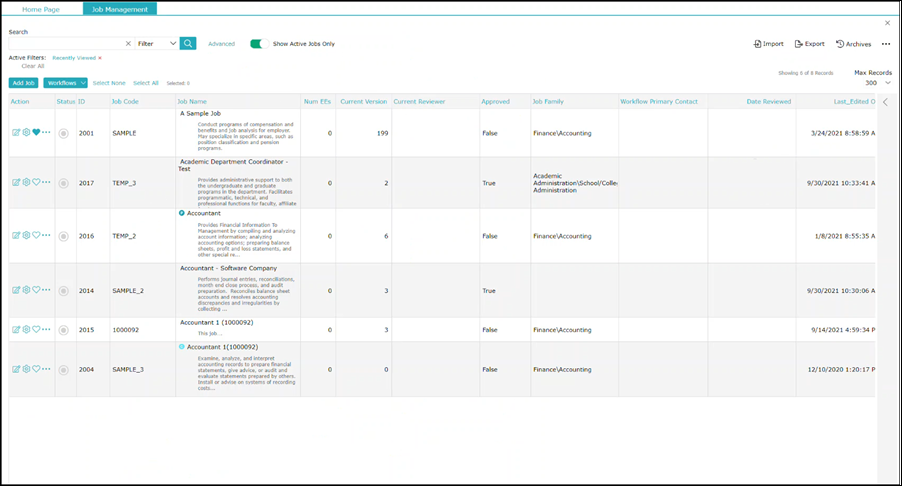The image size is (902, 486).
Task: Select status radio for job 2016
Action: click(x=64, y=236)
